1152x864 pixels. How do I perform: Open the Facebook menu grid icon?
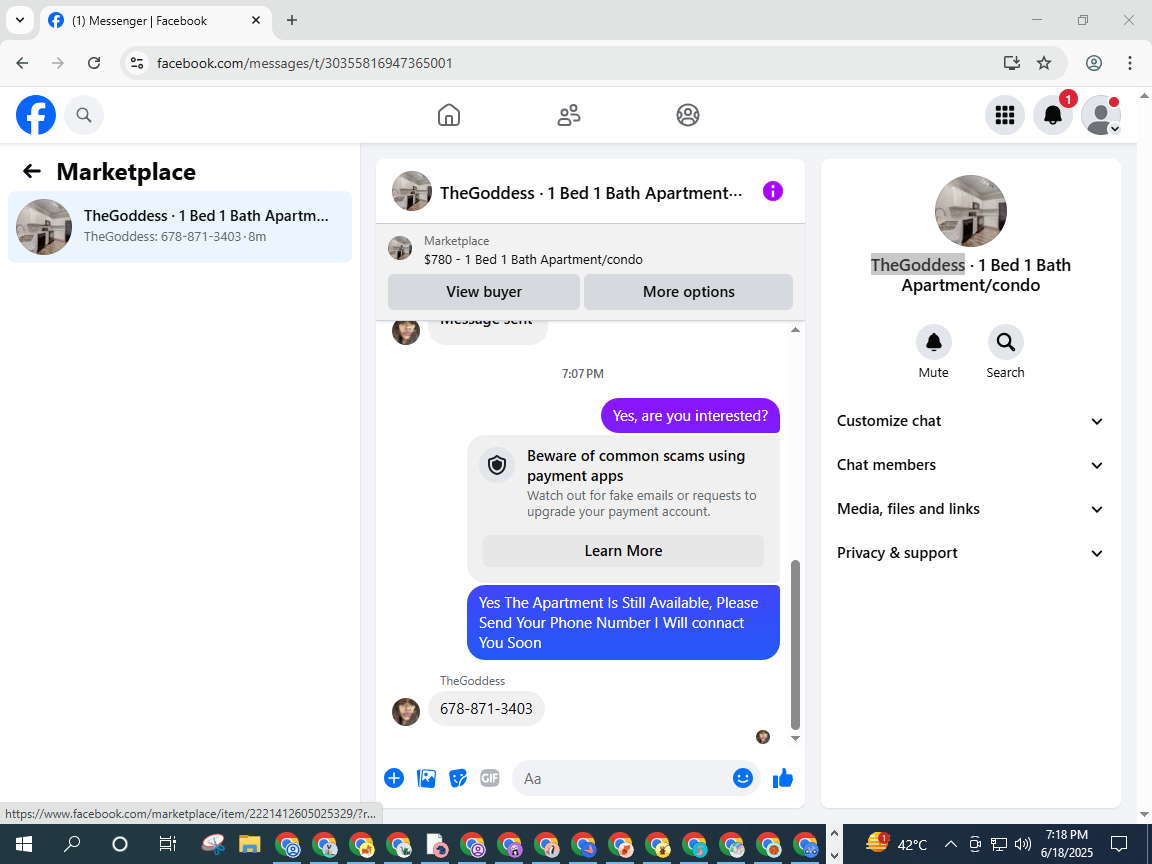(x=1004, y=115)
